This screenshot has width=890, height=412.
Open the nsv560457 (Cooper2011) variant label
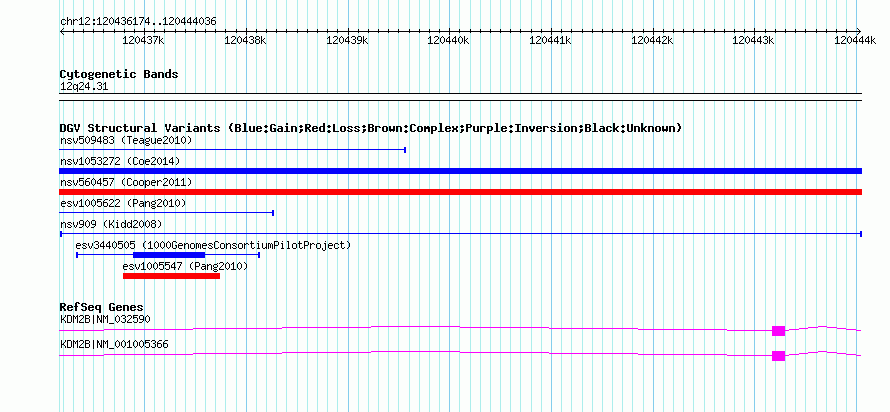pyautogui.click(x=126, y=182)
